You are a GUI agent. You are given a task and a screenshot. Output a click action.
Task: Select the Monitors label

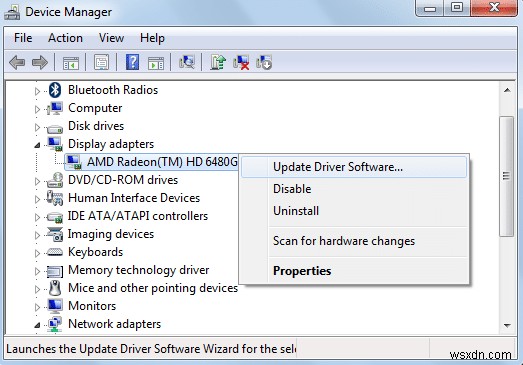(x=92, y=306)
